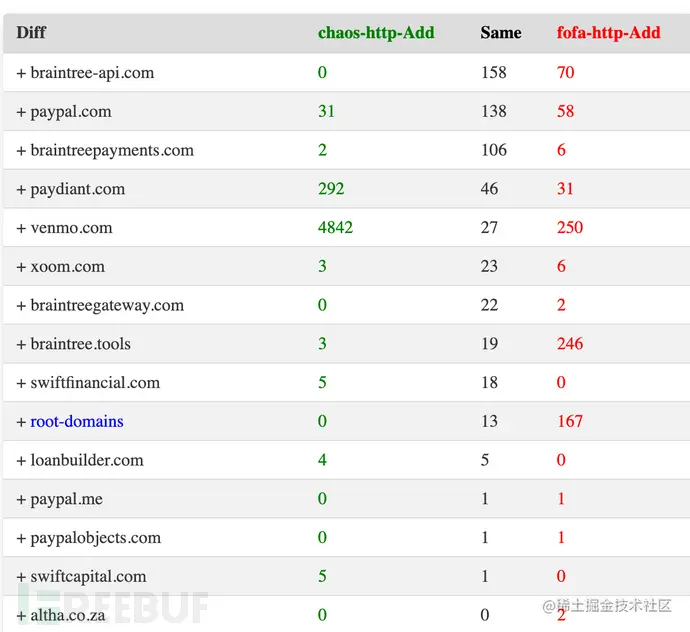Click red value 0 for swiftfinancial.com

[562, 382]
